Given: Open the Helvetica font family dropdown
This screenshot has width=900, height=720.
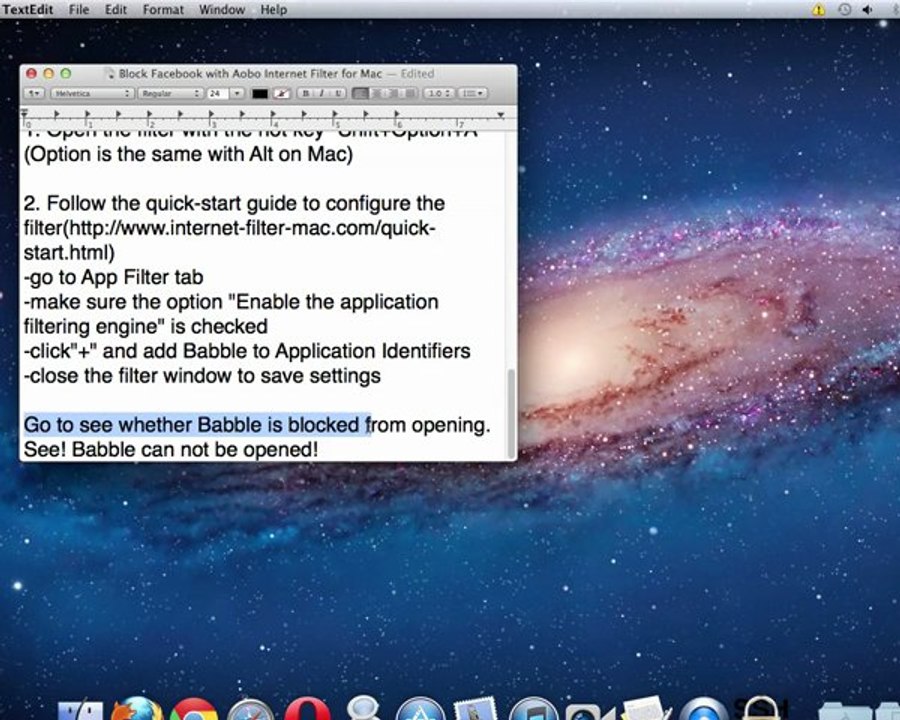Looking at the screenshot, I should tap(92, 93).
